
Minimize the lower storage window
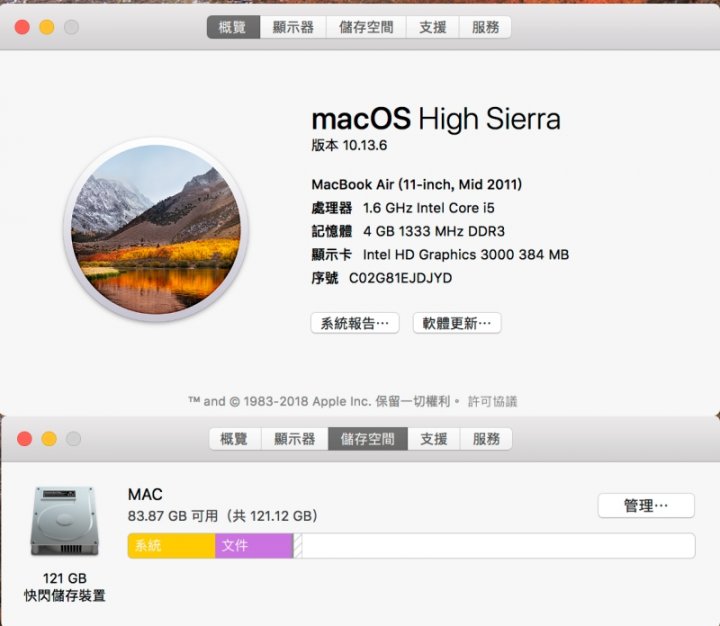click(x=49, y=439)
